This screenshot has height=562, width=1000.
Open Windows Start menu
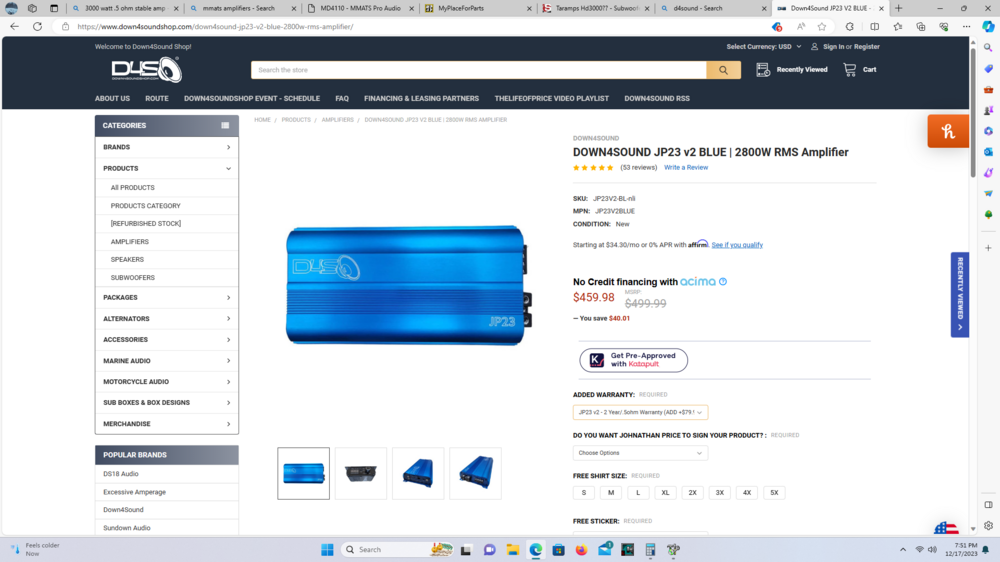(x=327, y=549)
